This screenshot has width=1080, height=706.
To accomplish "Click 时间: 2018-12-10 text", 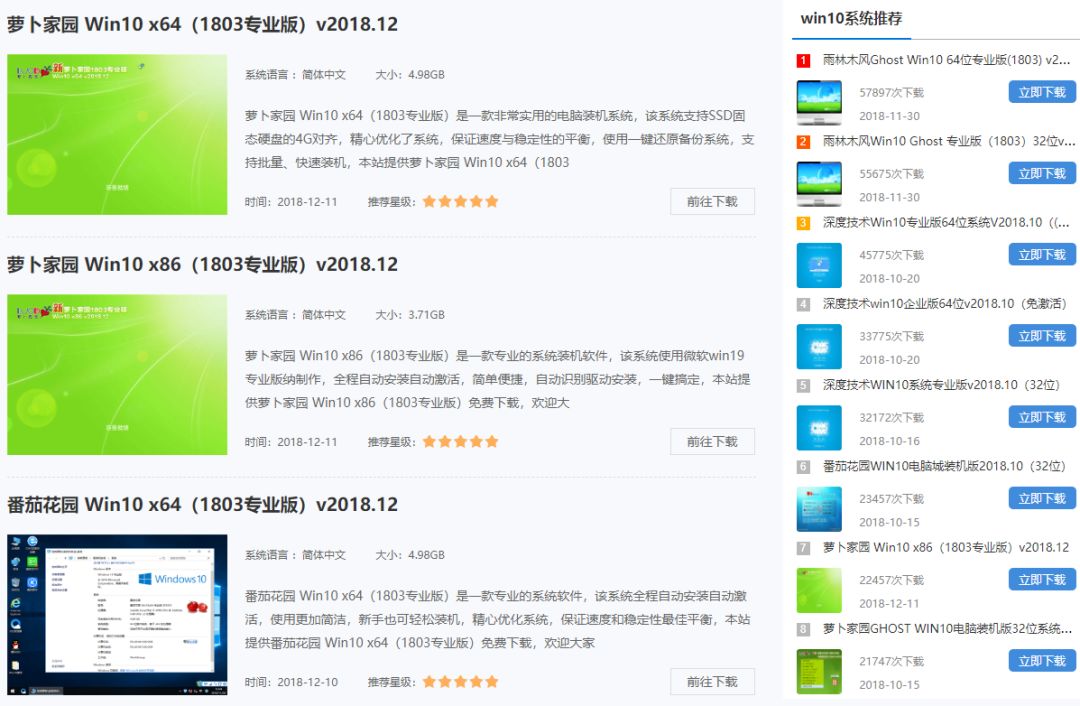I will pyautogui.click(x=291, y=682).
